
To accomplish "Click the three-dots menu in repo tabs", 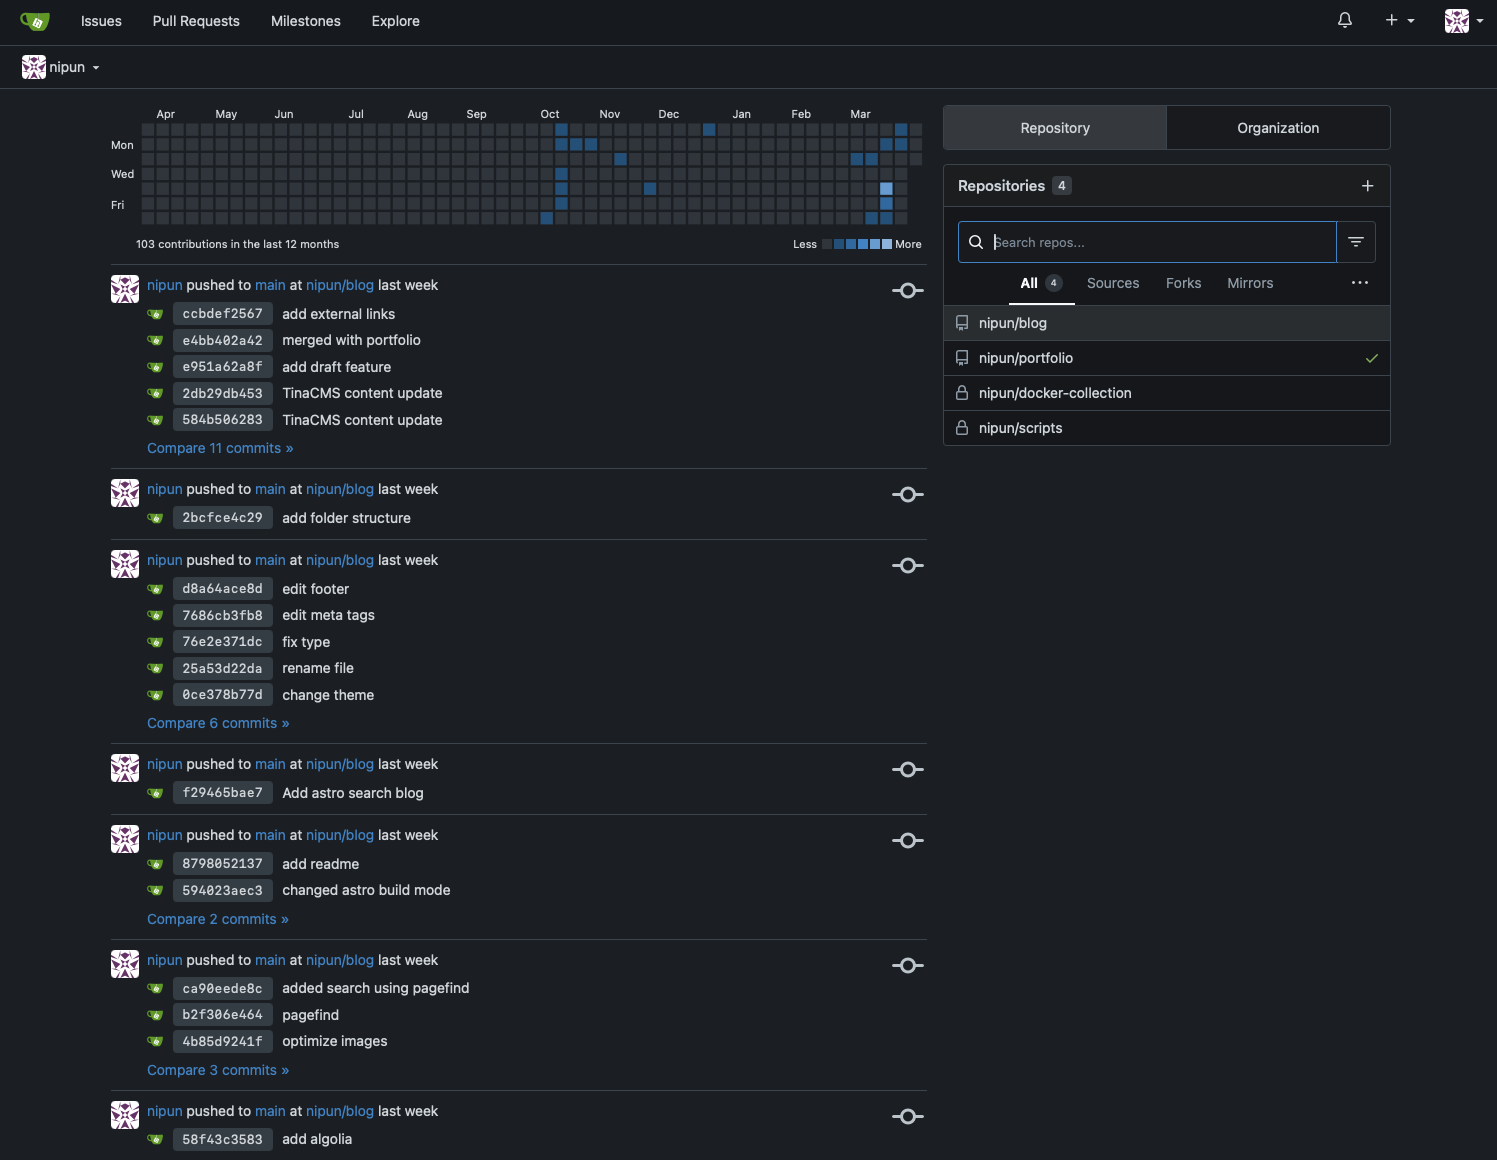I will coord(1359,283).
